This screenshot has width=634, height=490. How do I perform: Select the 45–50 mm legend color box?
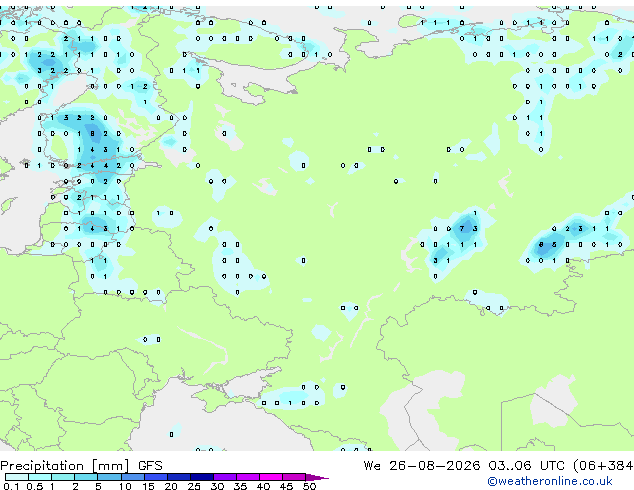294,477
